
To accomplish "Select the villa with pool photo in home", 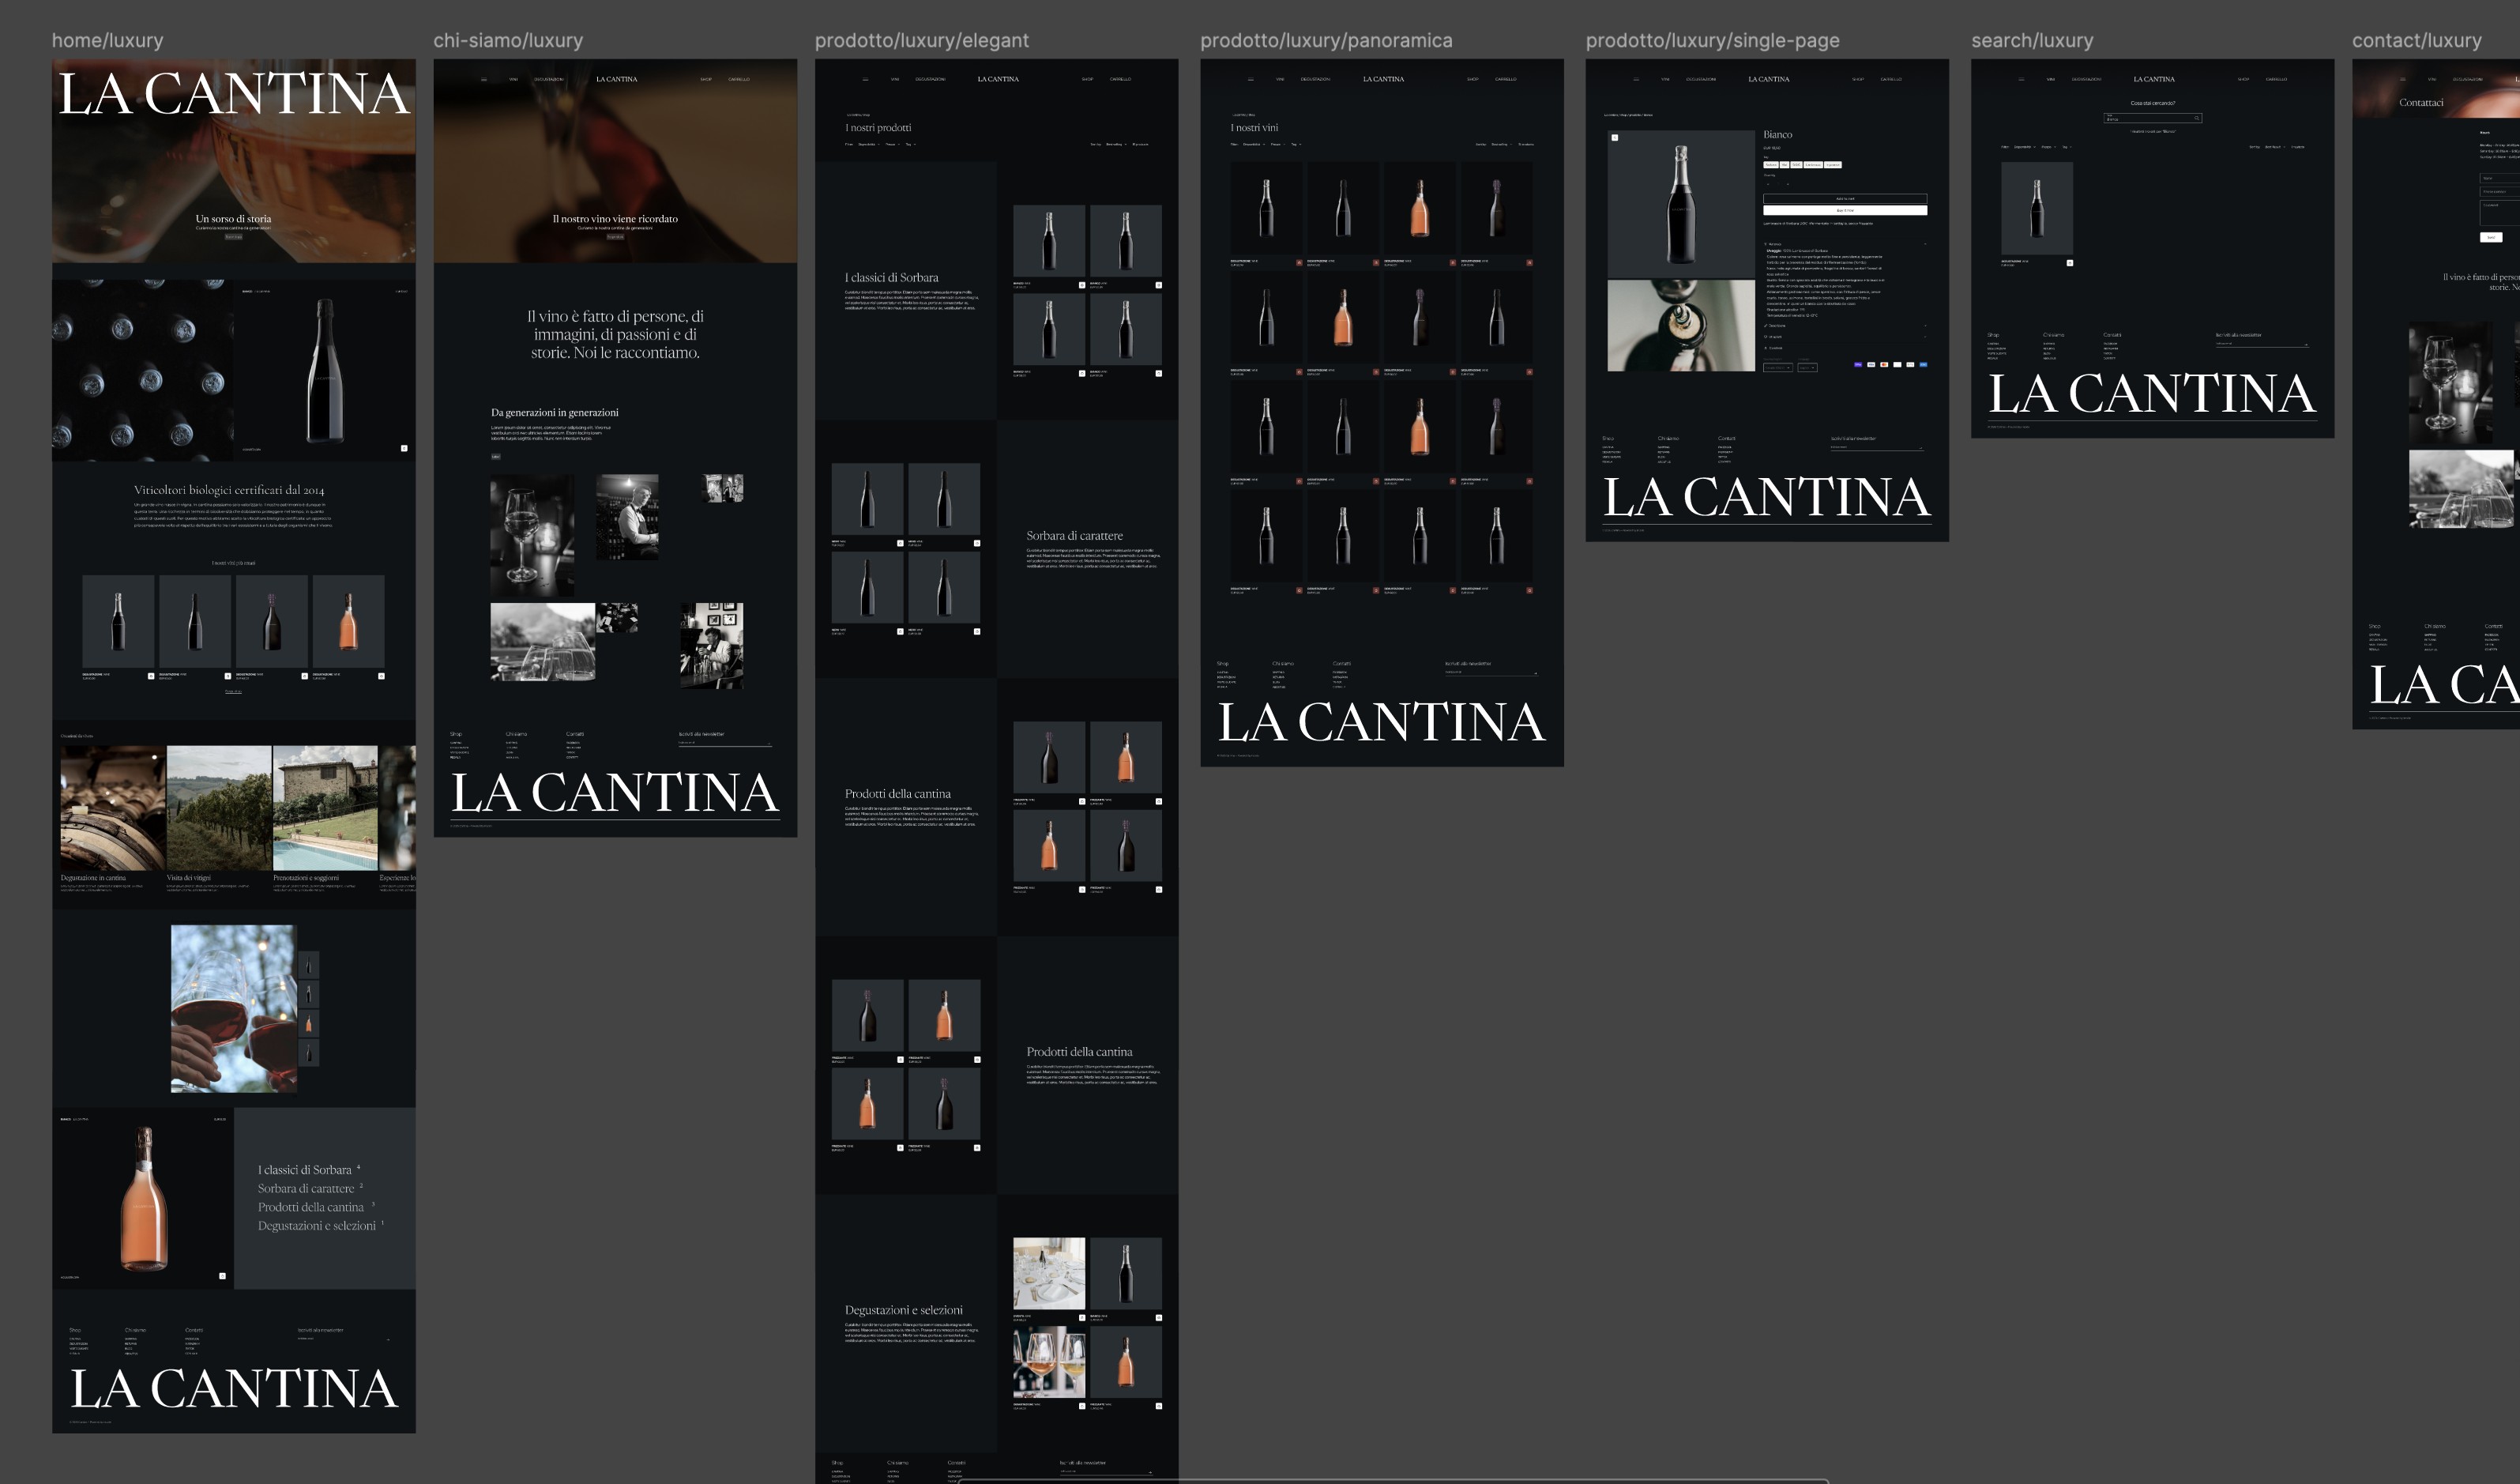I will click(x=325, y=808).
